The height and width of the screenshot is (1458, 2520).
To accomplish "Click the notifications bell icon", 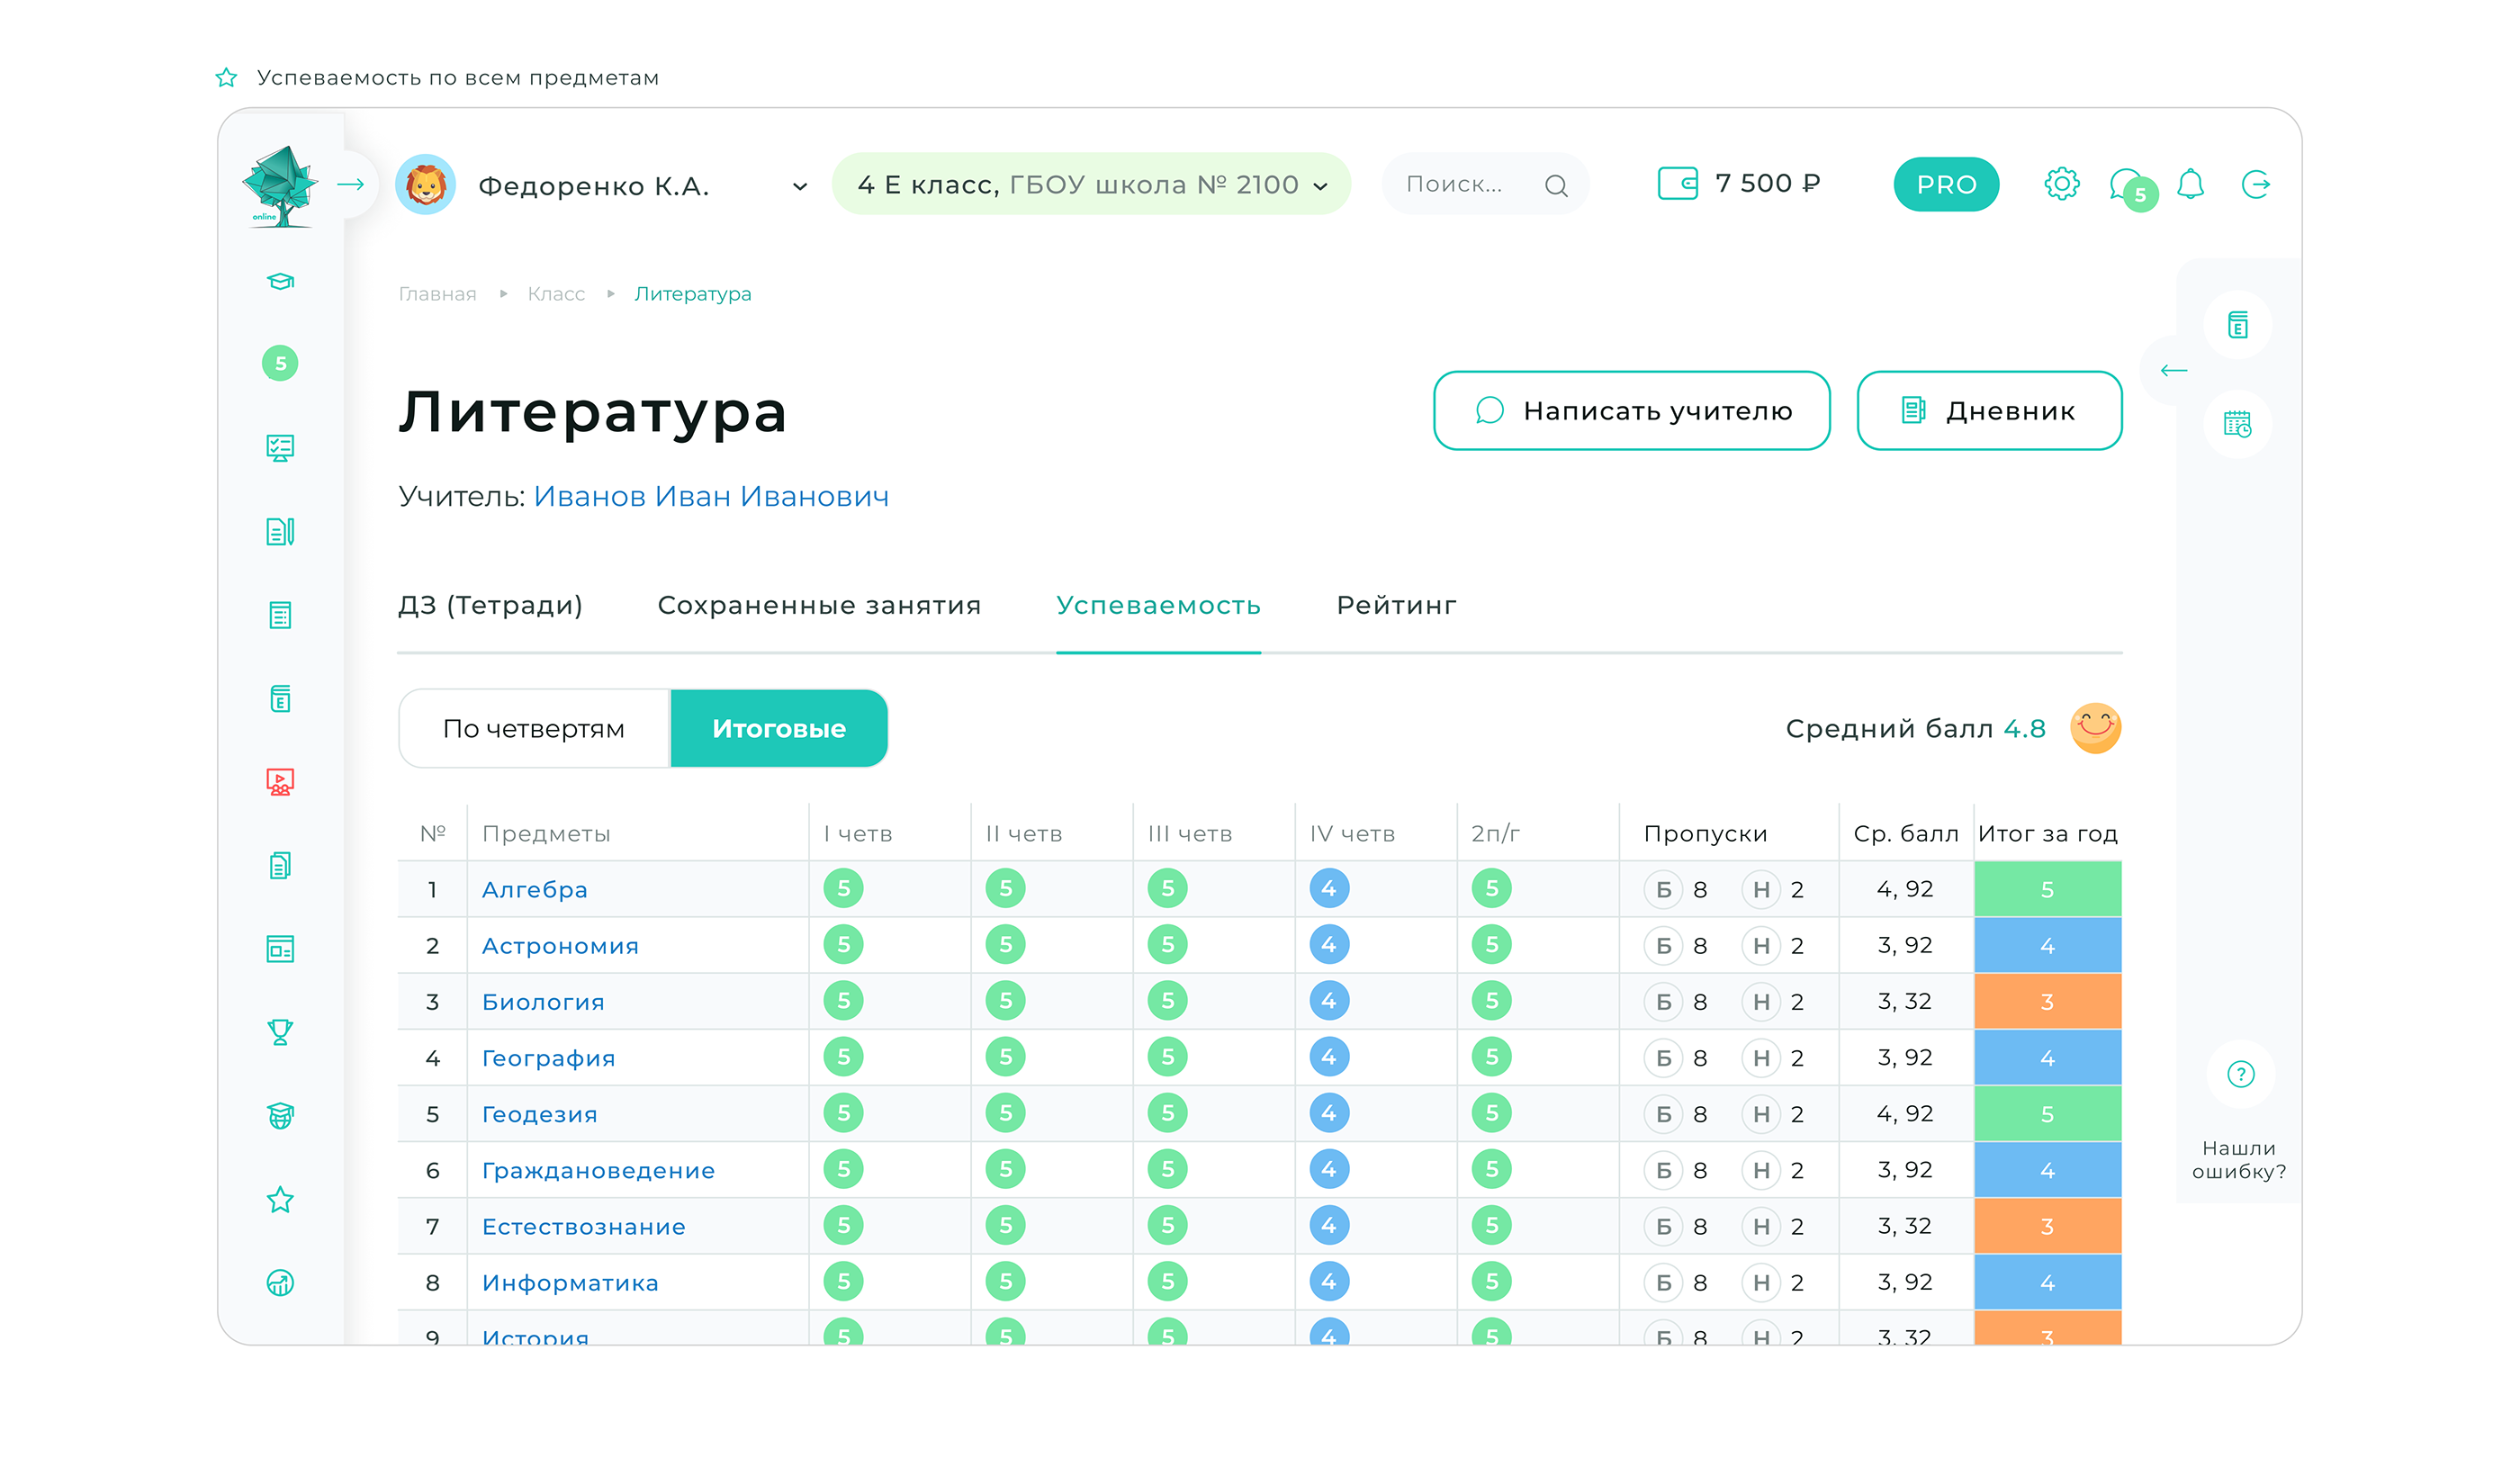I will pos(2190,184).
